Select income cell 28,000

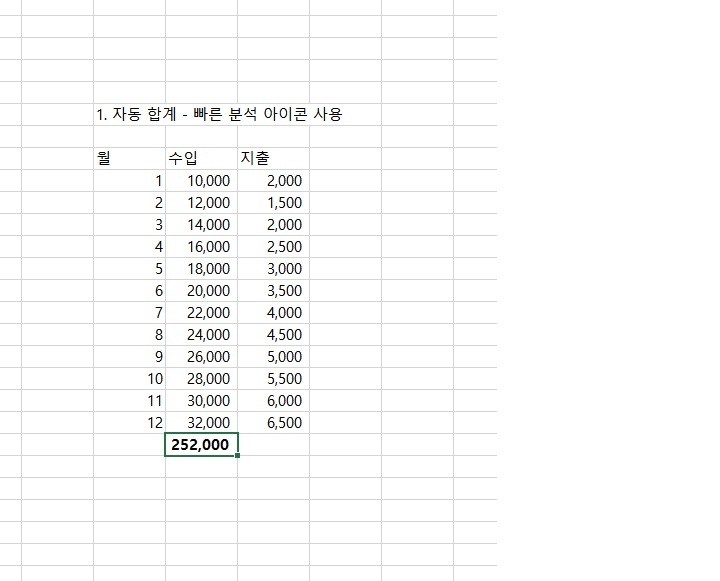(x=201, y=379)
